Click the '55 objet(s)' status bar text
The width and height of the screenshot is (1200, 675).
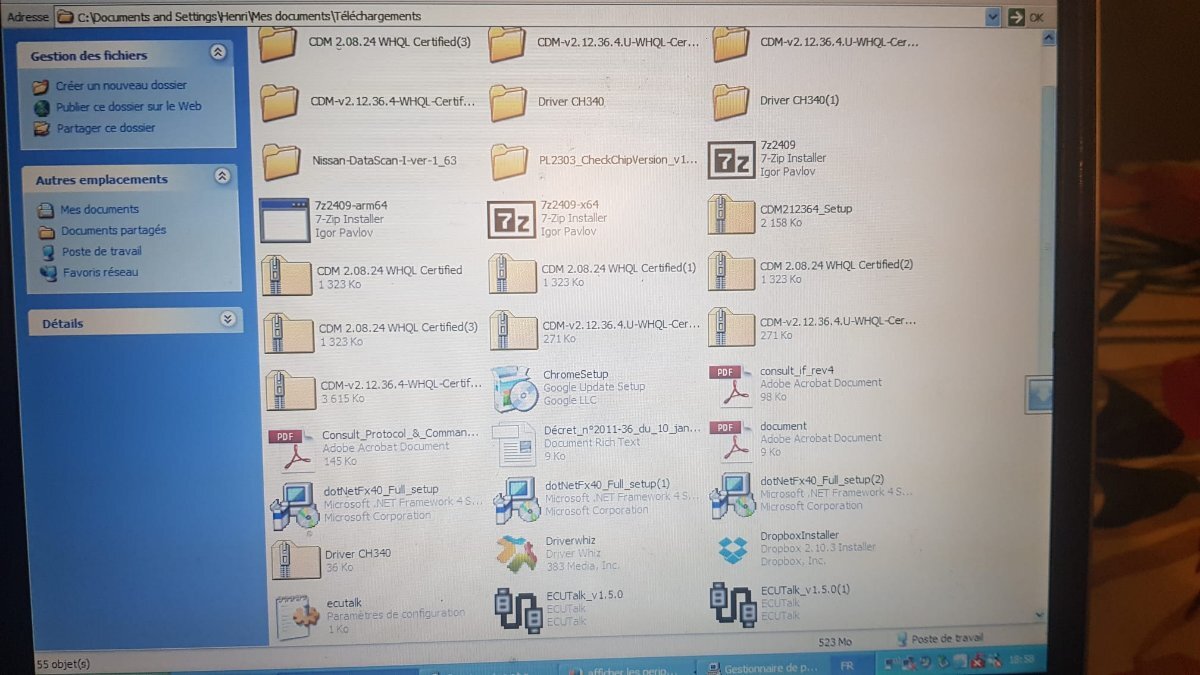(63, 664)
